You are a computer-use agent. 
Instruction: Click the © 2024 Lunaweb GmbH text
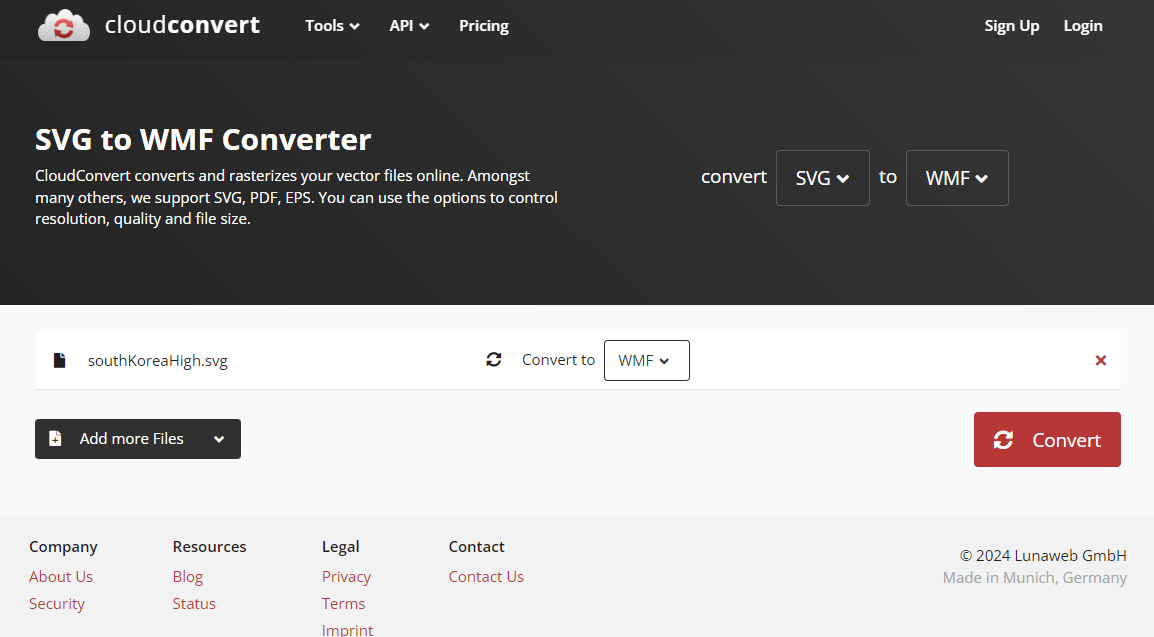(1043, 555)
